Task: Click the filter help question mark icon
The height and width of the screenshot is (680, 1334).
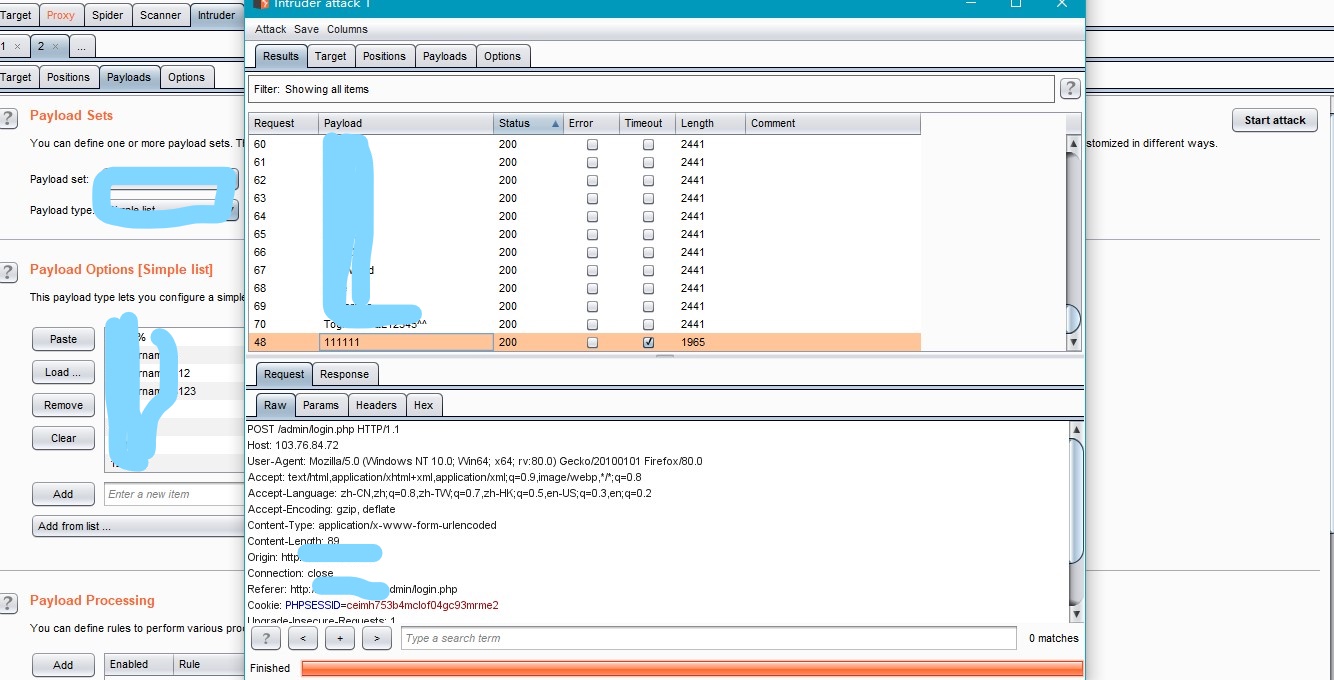Action: point(1070,89)
